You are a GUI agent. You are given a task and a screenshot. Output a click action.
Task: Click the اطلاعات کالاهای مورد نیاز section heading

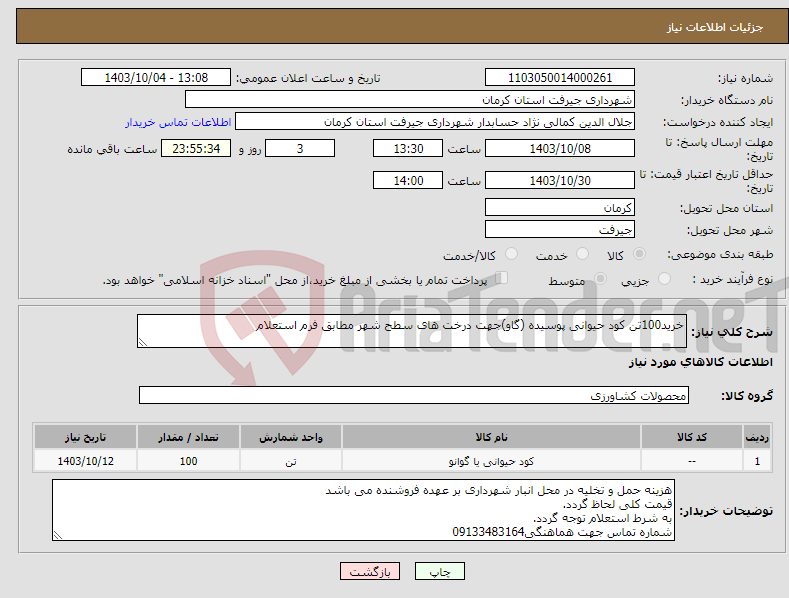(x=700, y=362)
